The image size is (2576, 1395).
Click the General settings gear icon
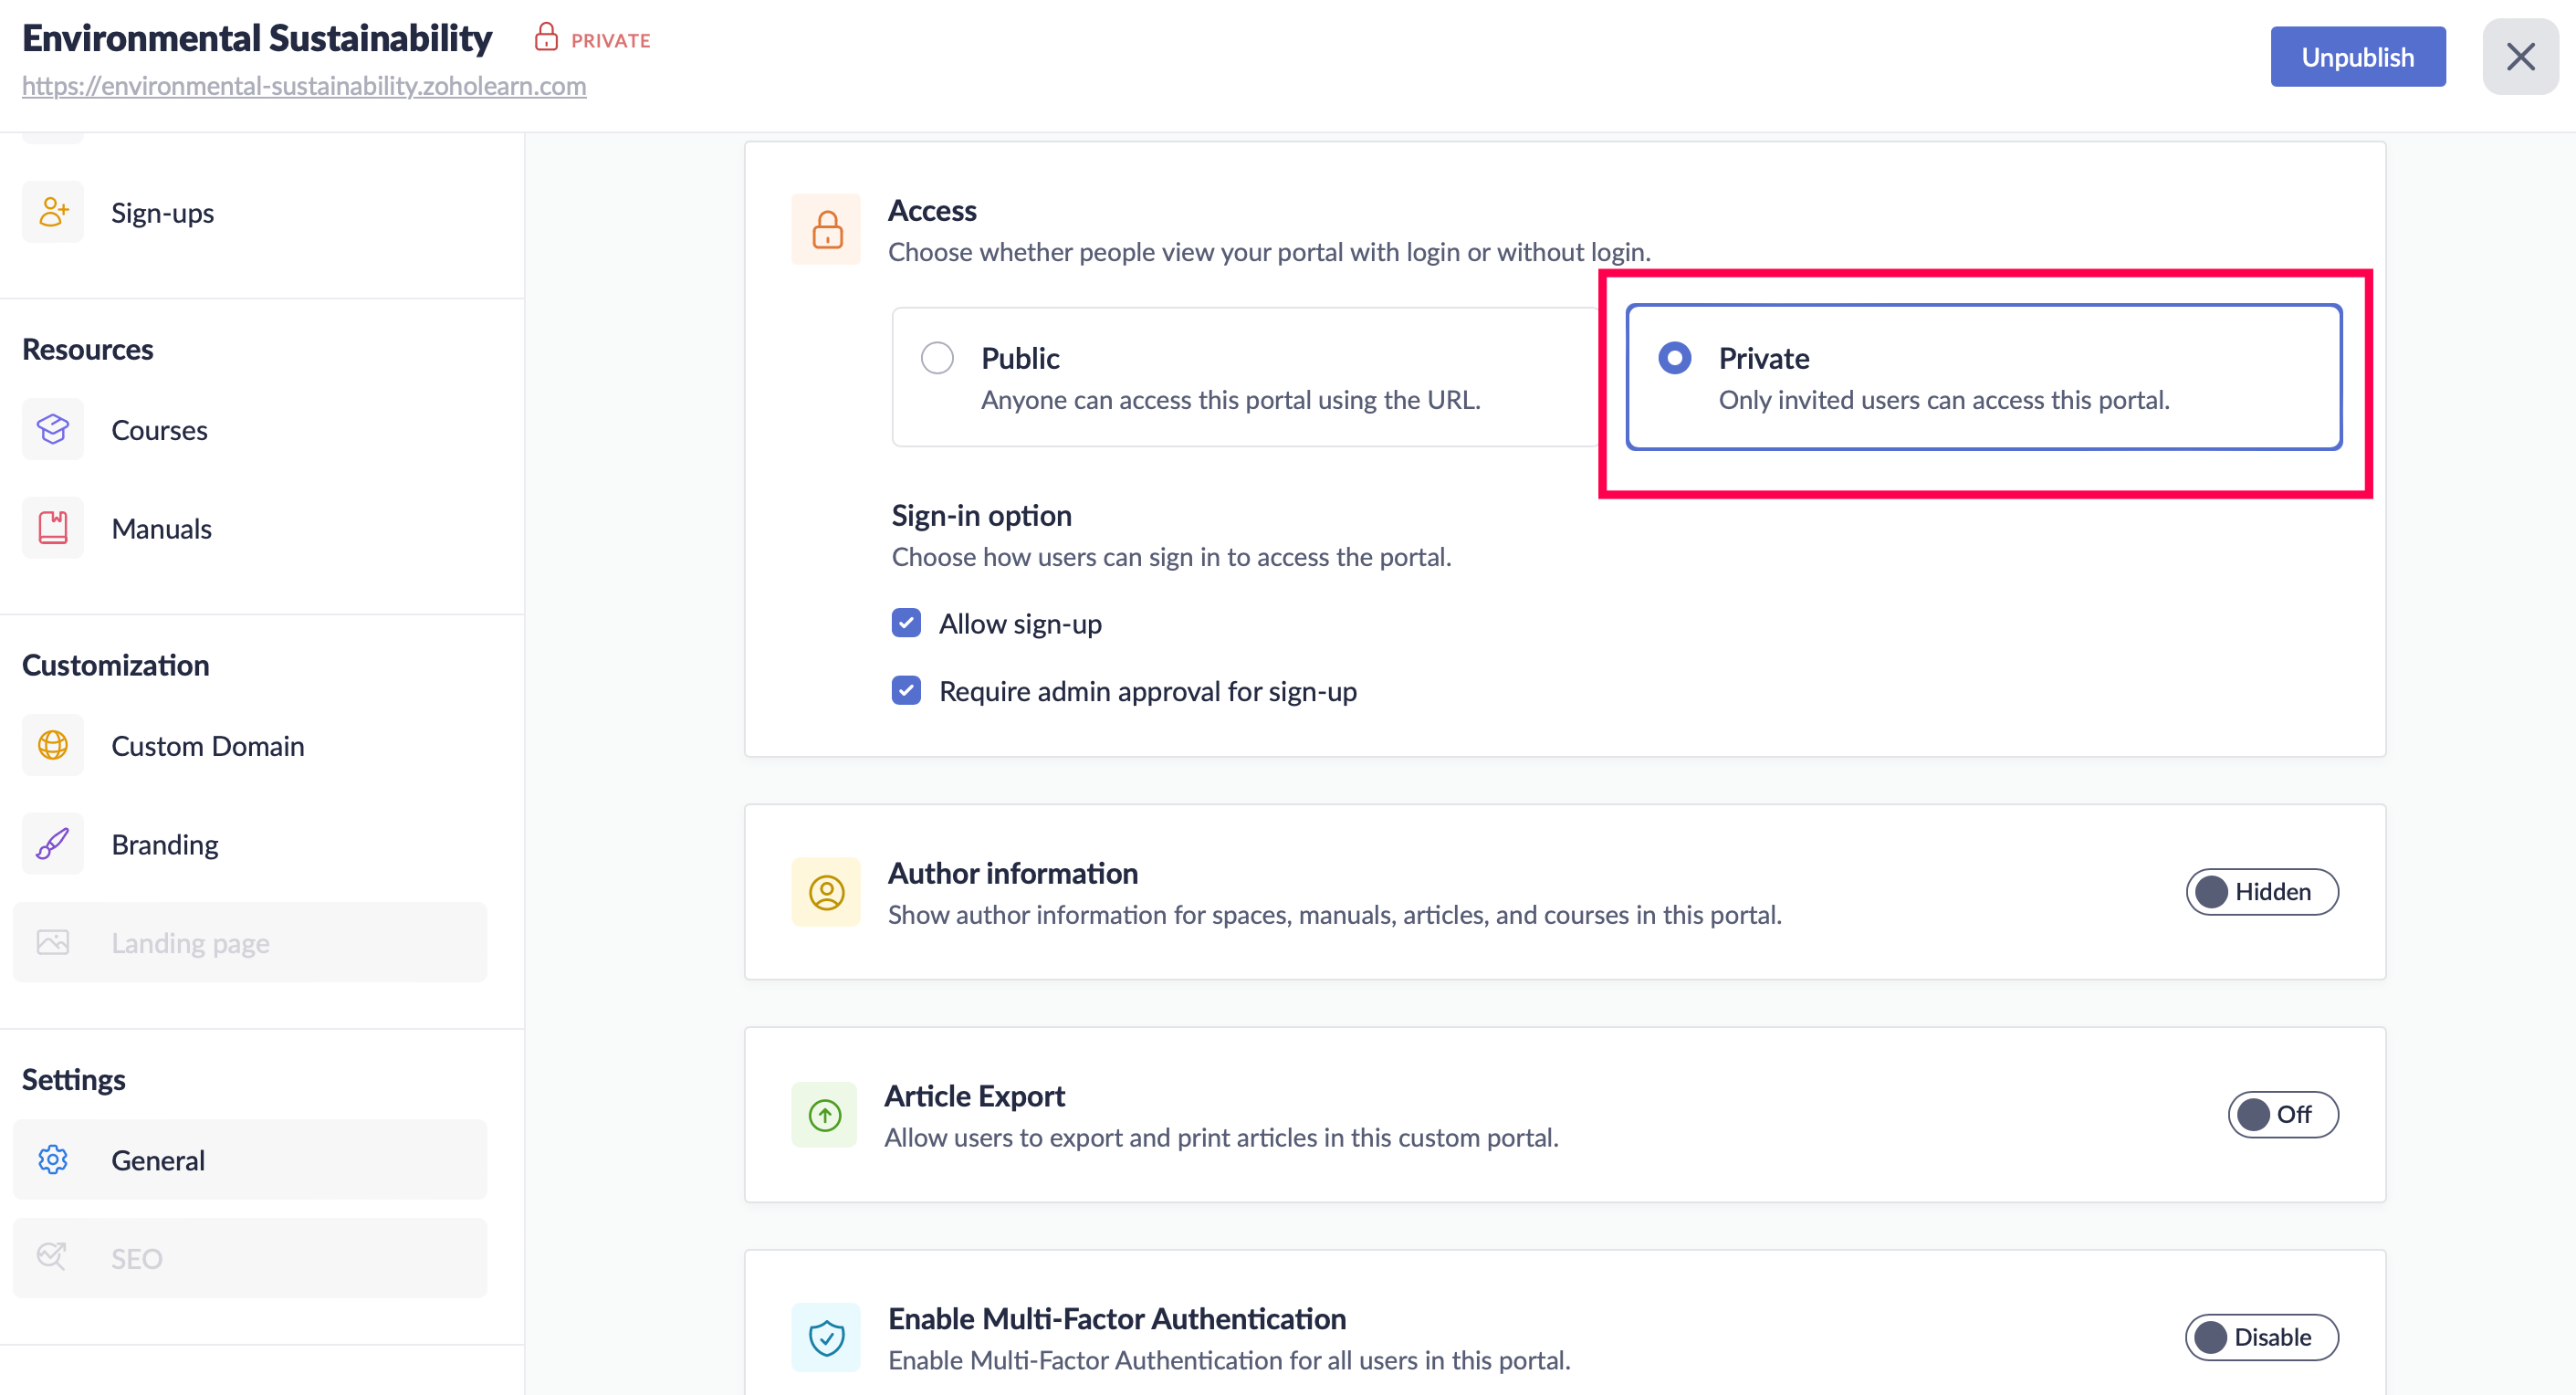coord(53,1160)
